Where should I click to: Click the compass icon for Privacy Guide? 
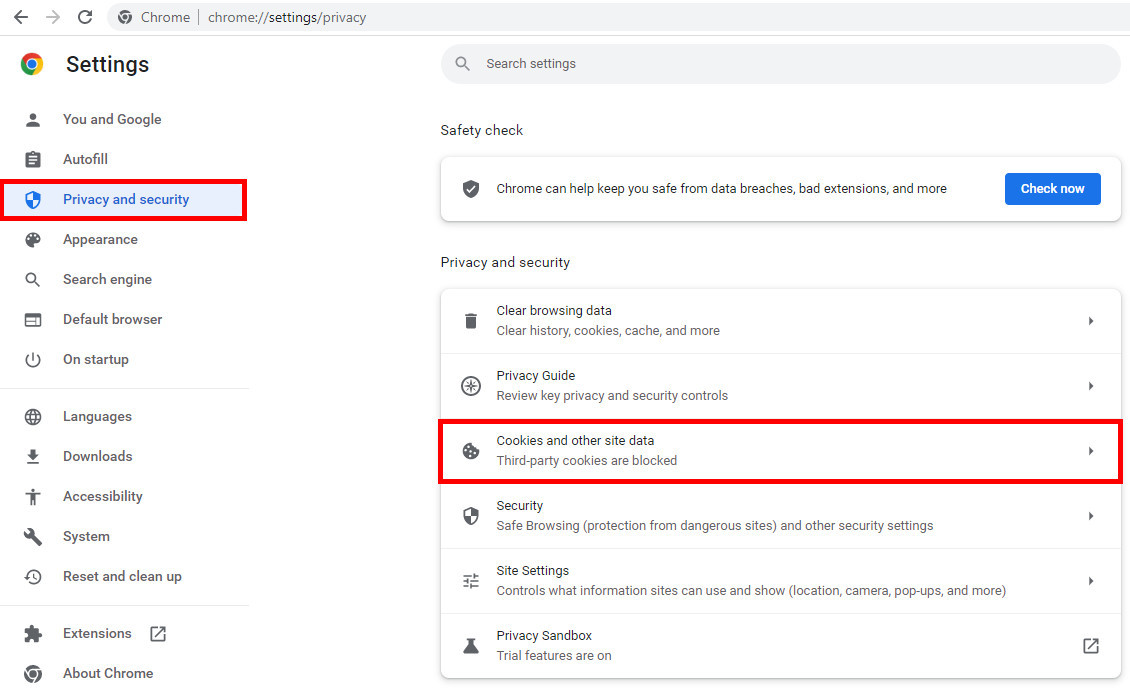pyautogui.click(x=471, y=386)
